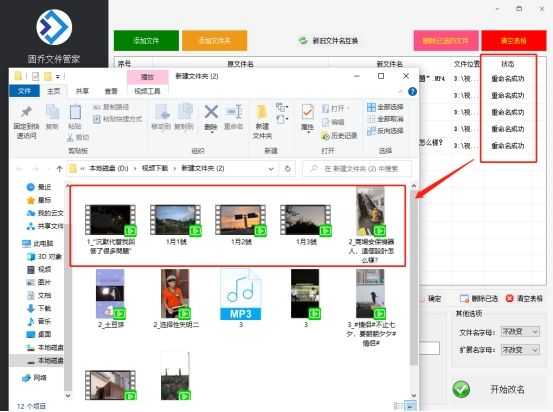Open the 文件 tab in Explorer
The image size is (553, 412).
coord(24,91)
